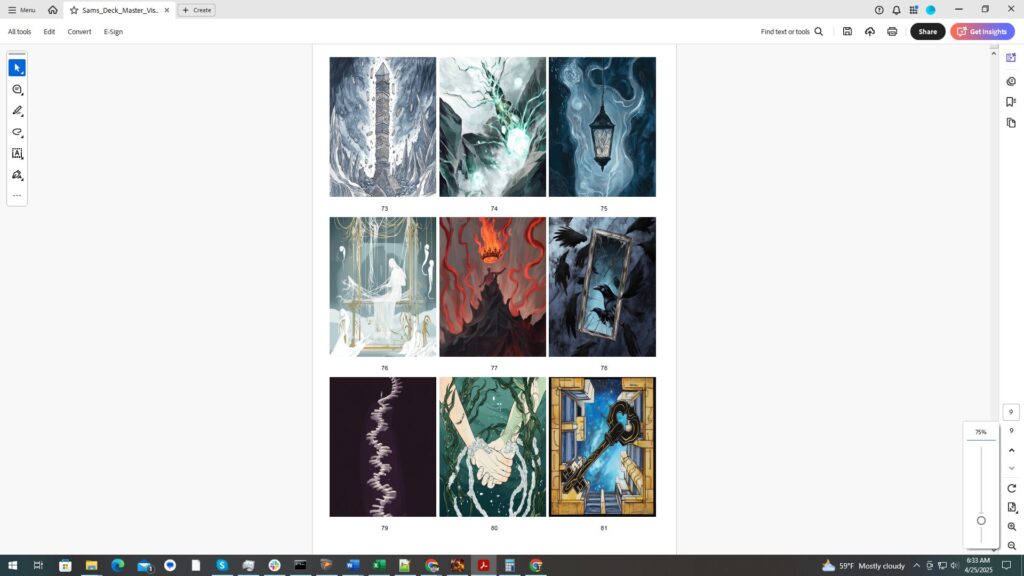Select the arrow selection tool
Viewport: 1024px width, 576px height.
click(x=17, y=68)
